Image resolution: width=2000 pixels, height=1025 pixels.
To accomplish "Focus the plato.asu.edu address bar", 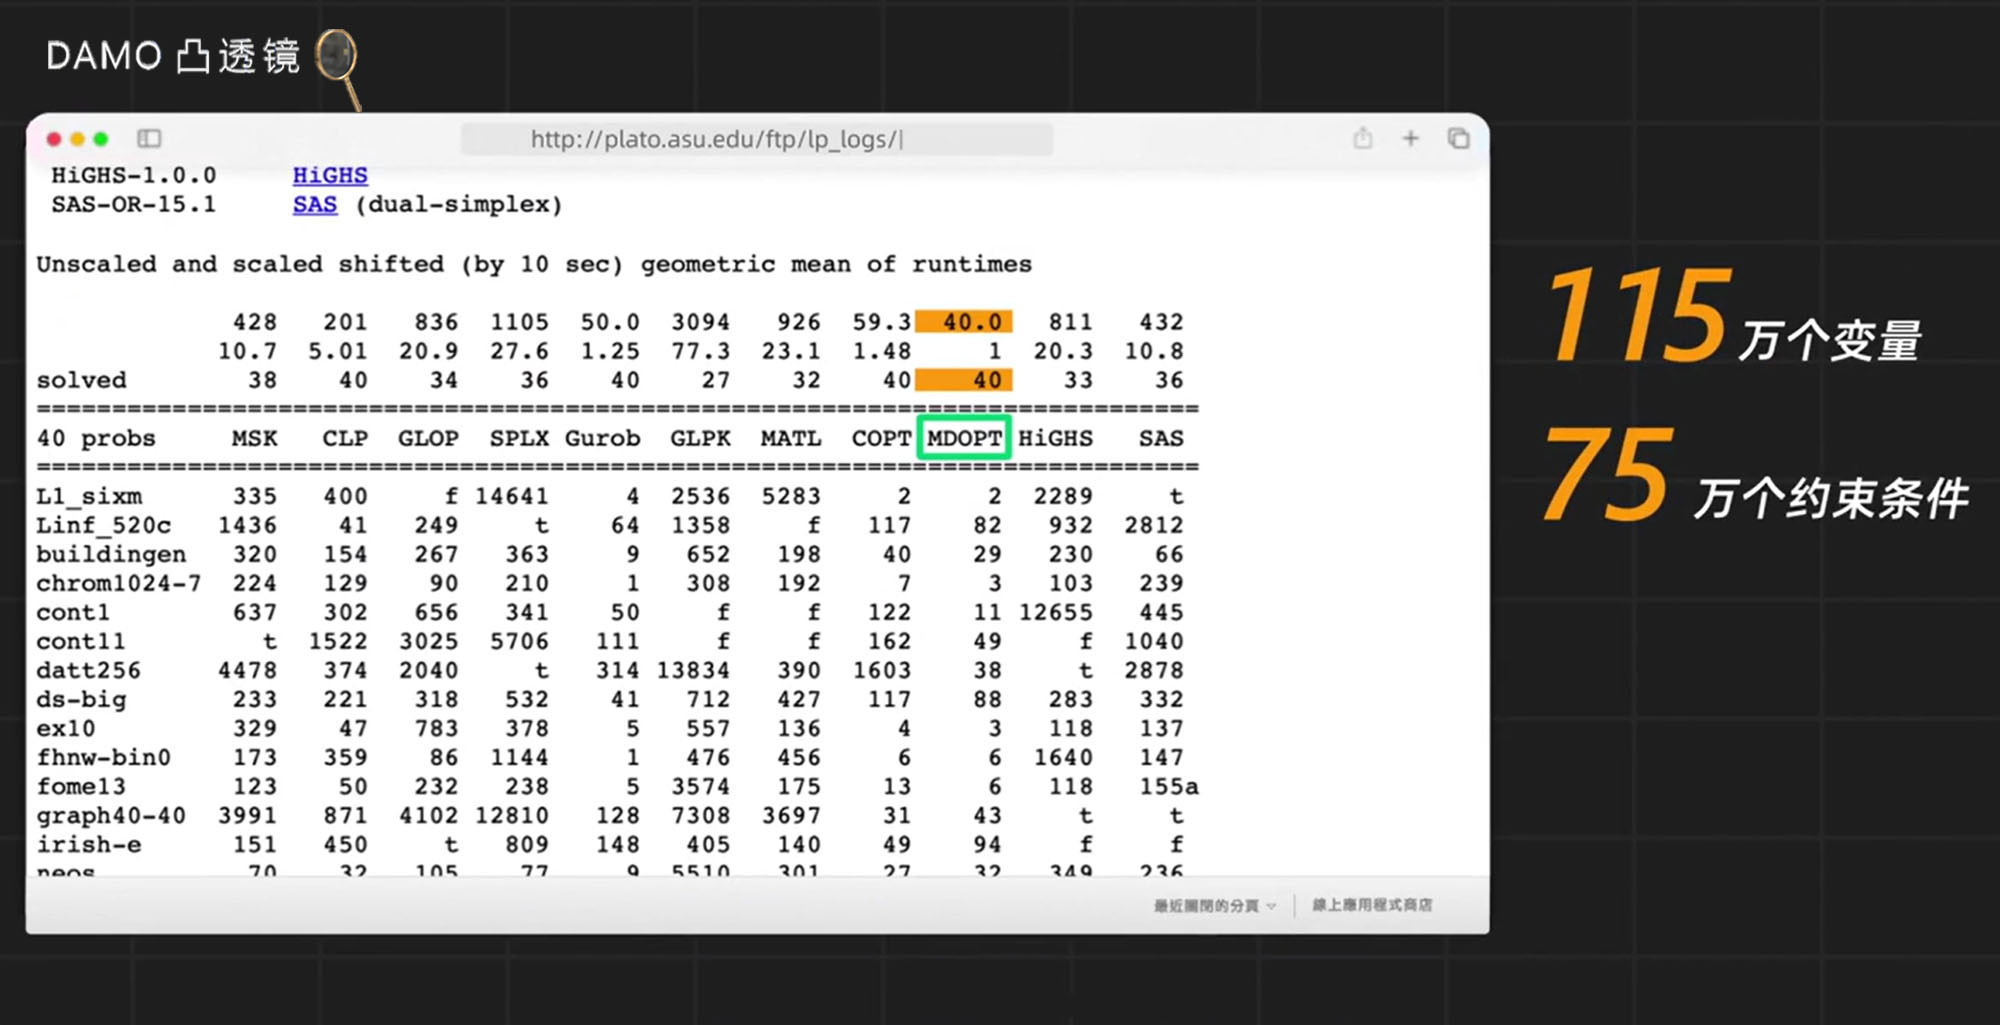I will [756, 139].
